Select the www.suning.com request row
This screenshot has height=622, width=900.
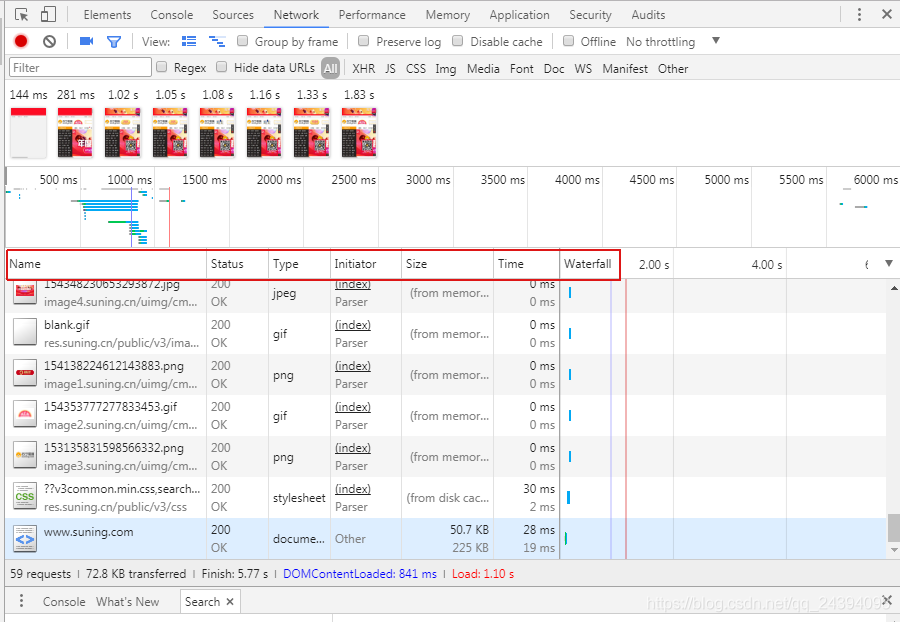pyautogui.click(x=446, y=538)
